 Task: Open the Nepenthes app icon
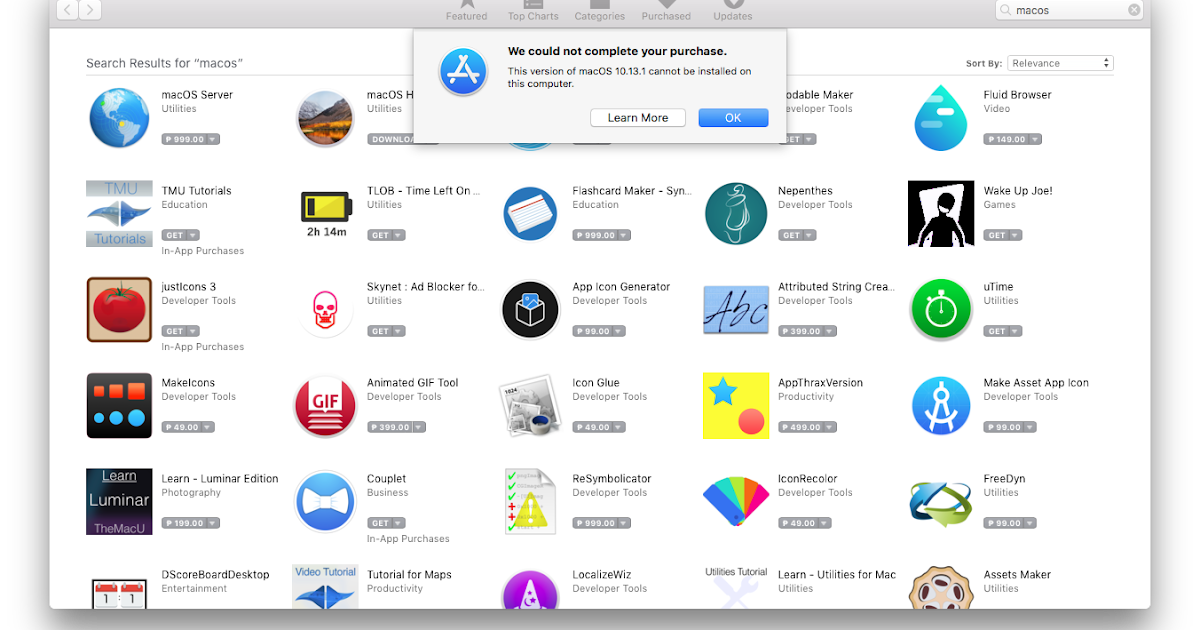[736, 214]
